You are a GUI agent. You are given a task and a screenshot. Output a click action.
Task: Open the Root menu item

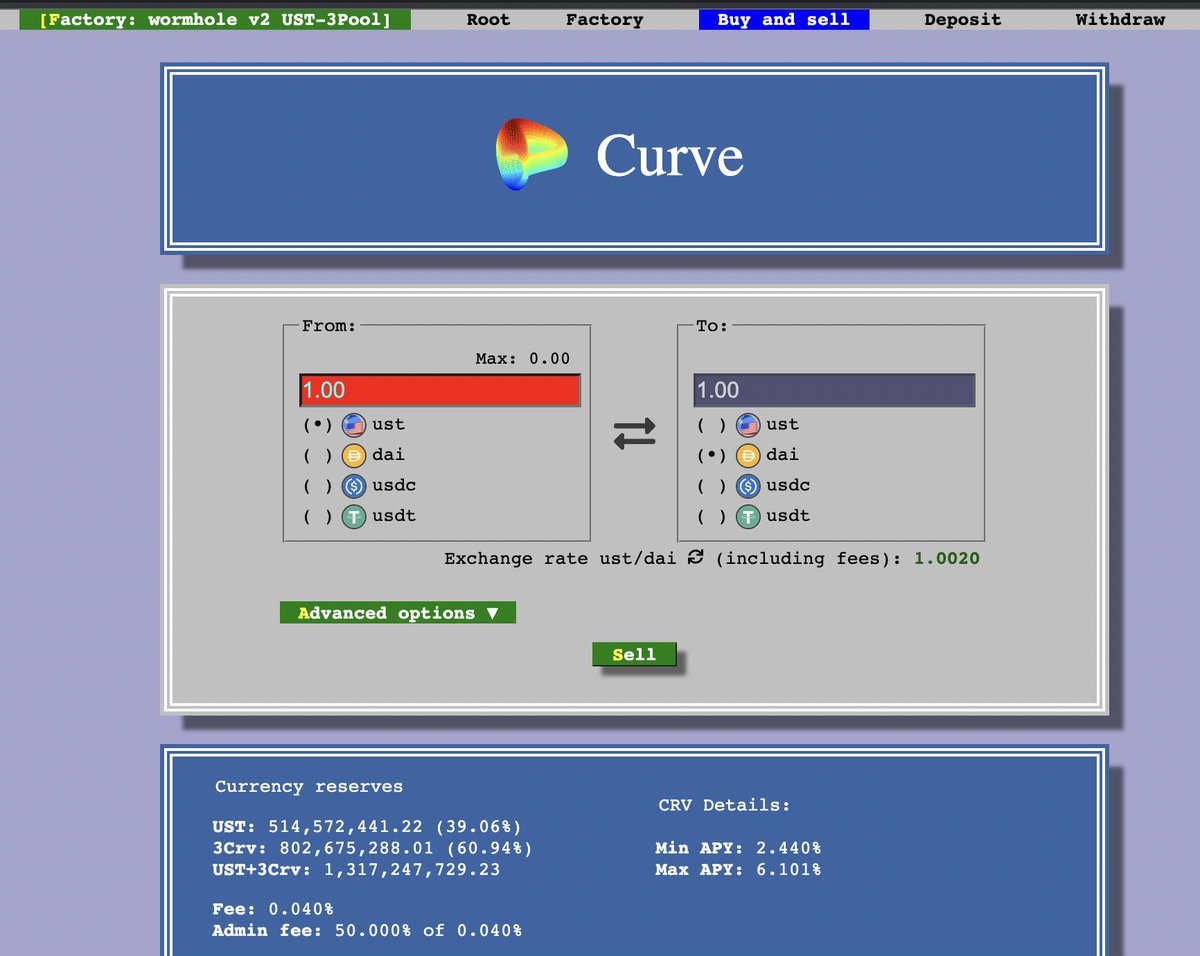click(x=488, y=19)
